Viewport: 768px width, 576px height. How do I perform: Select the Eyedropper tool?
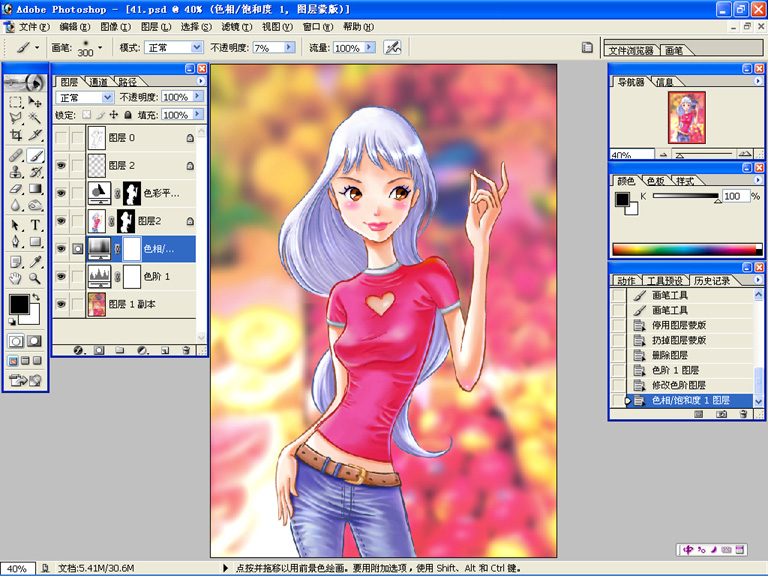pos(35,262)
